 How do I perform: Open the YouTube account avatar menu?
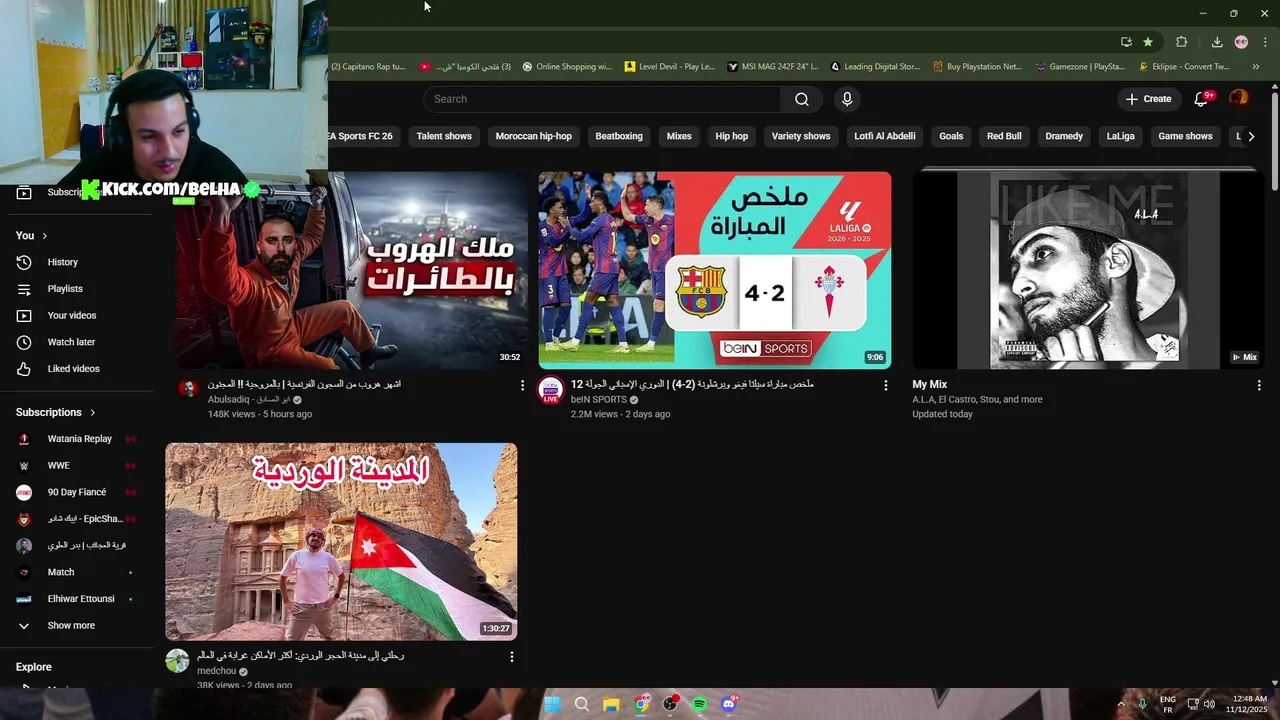tap(1239, 98)
